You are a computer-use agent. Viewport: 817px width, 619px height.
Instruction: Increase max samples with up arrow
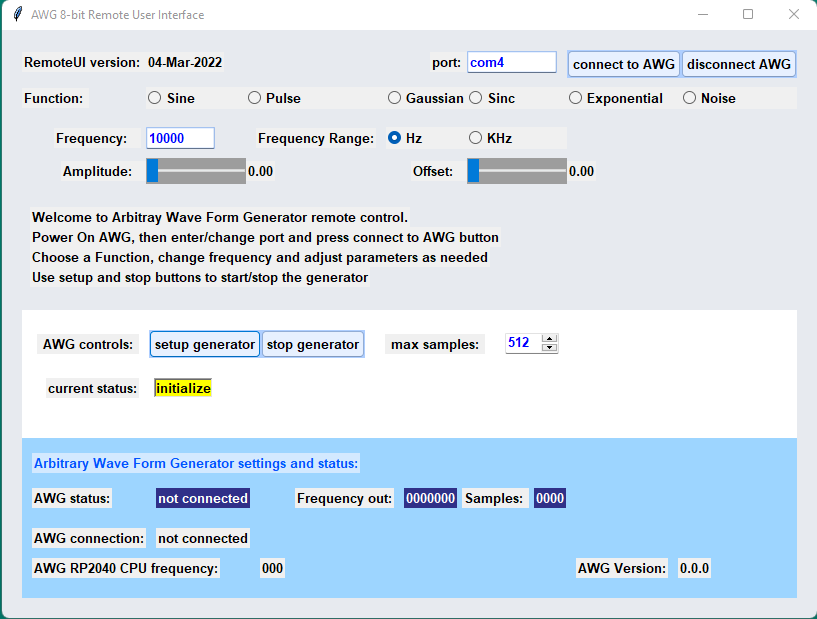pos(549,339)
